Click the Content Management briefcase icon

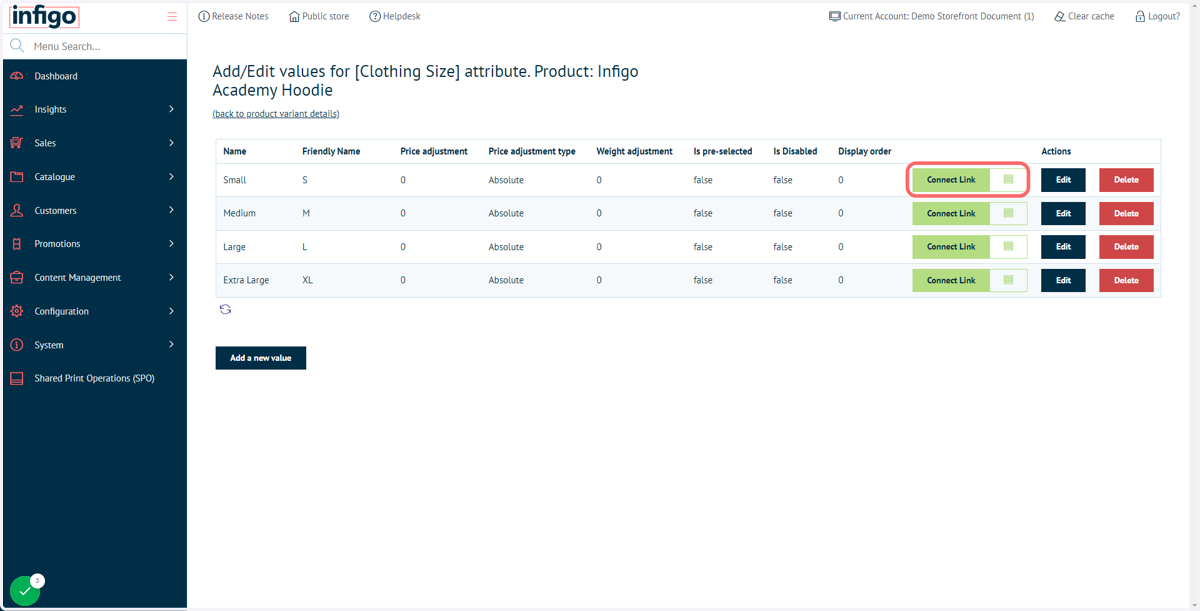[17, 278]
